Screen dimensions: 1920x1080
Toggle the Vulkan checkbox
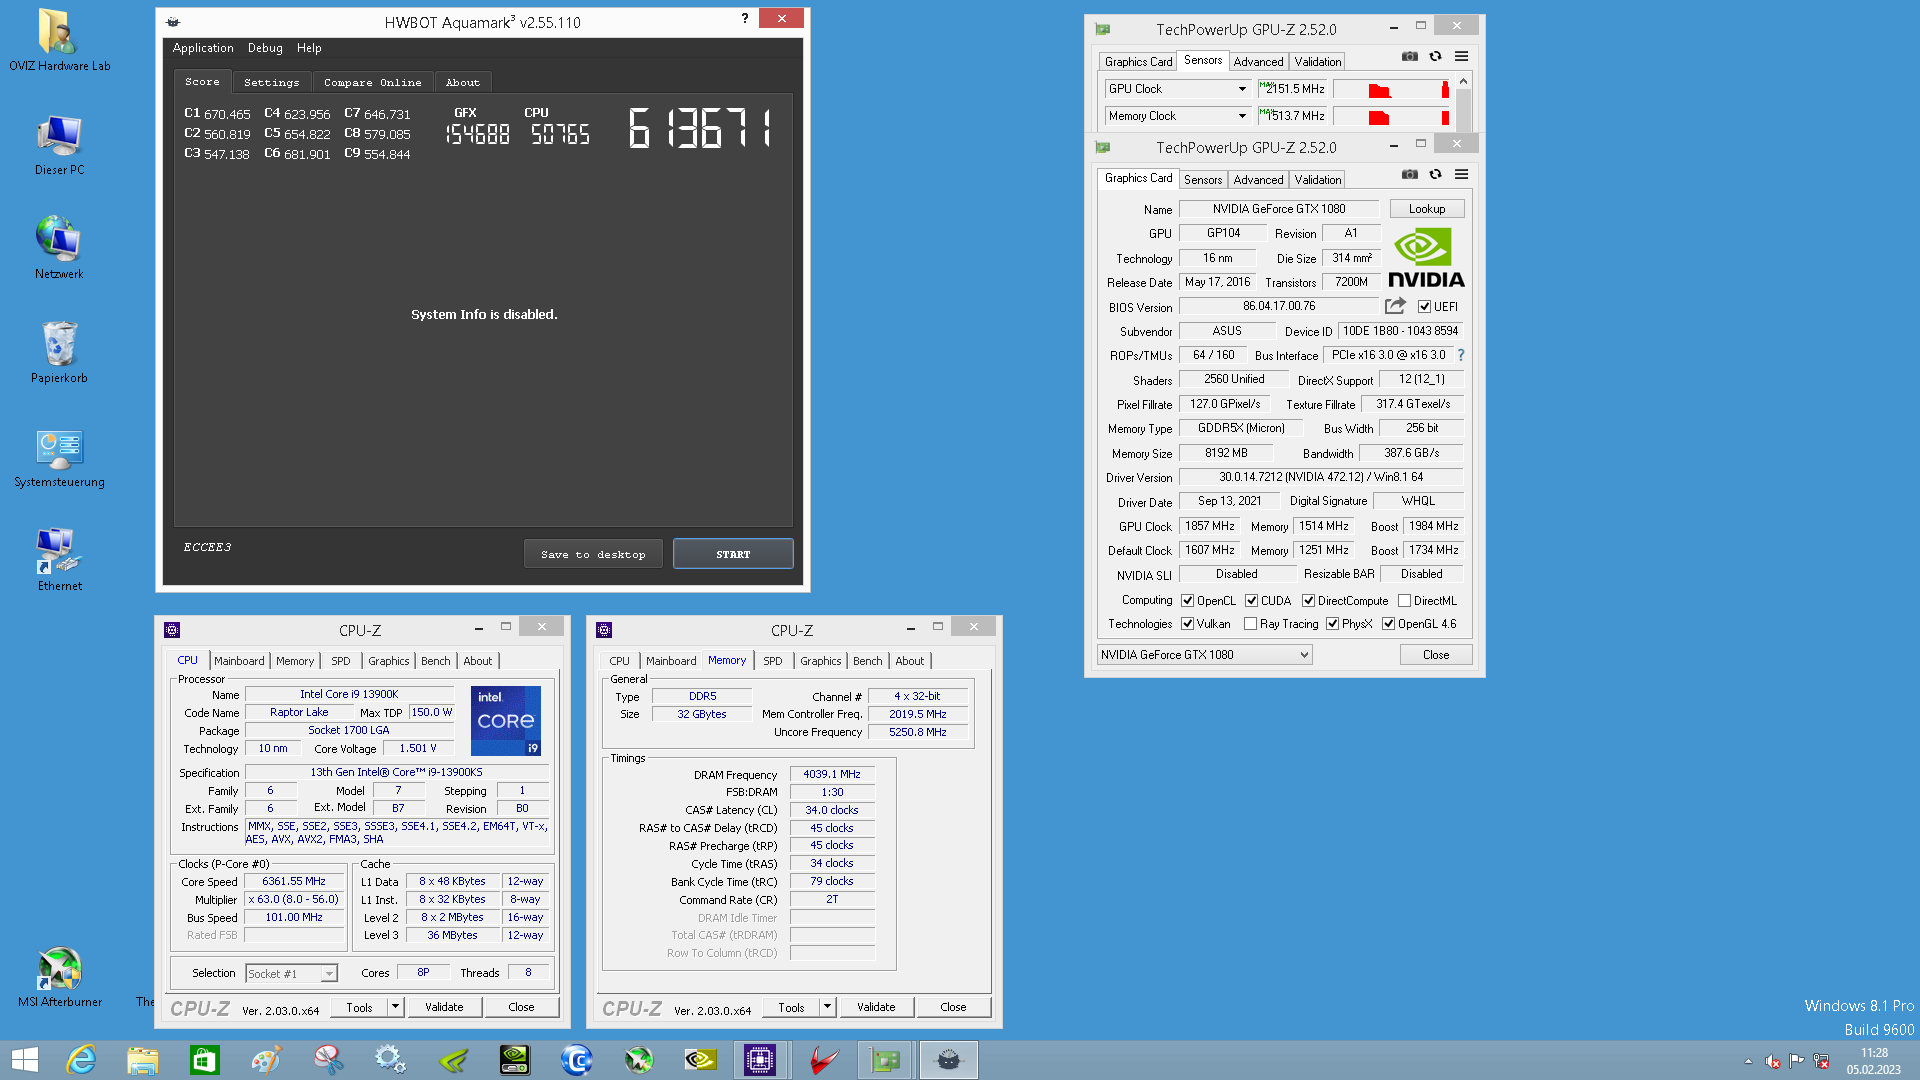(x=1187, y=624)
